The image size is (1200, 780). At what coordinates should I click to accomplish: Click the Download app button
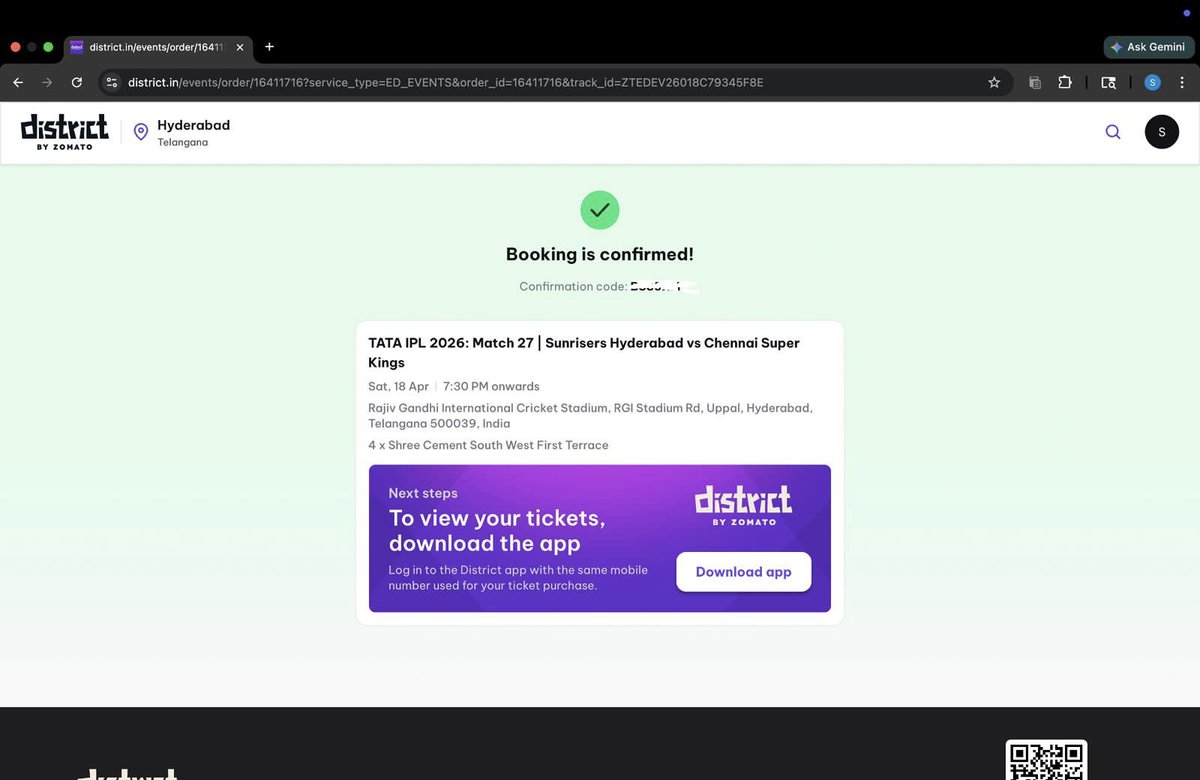click(x=743, y=572)
